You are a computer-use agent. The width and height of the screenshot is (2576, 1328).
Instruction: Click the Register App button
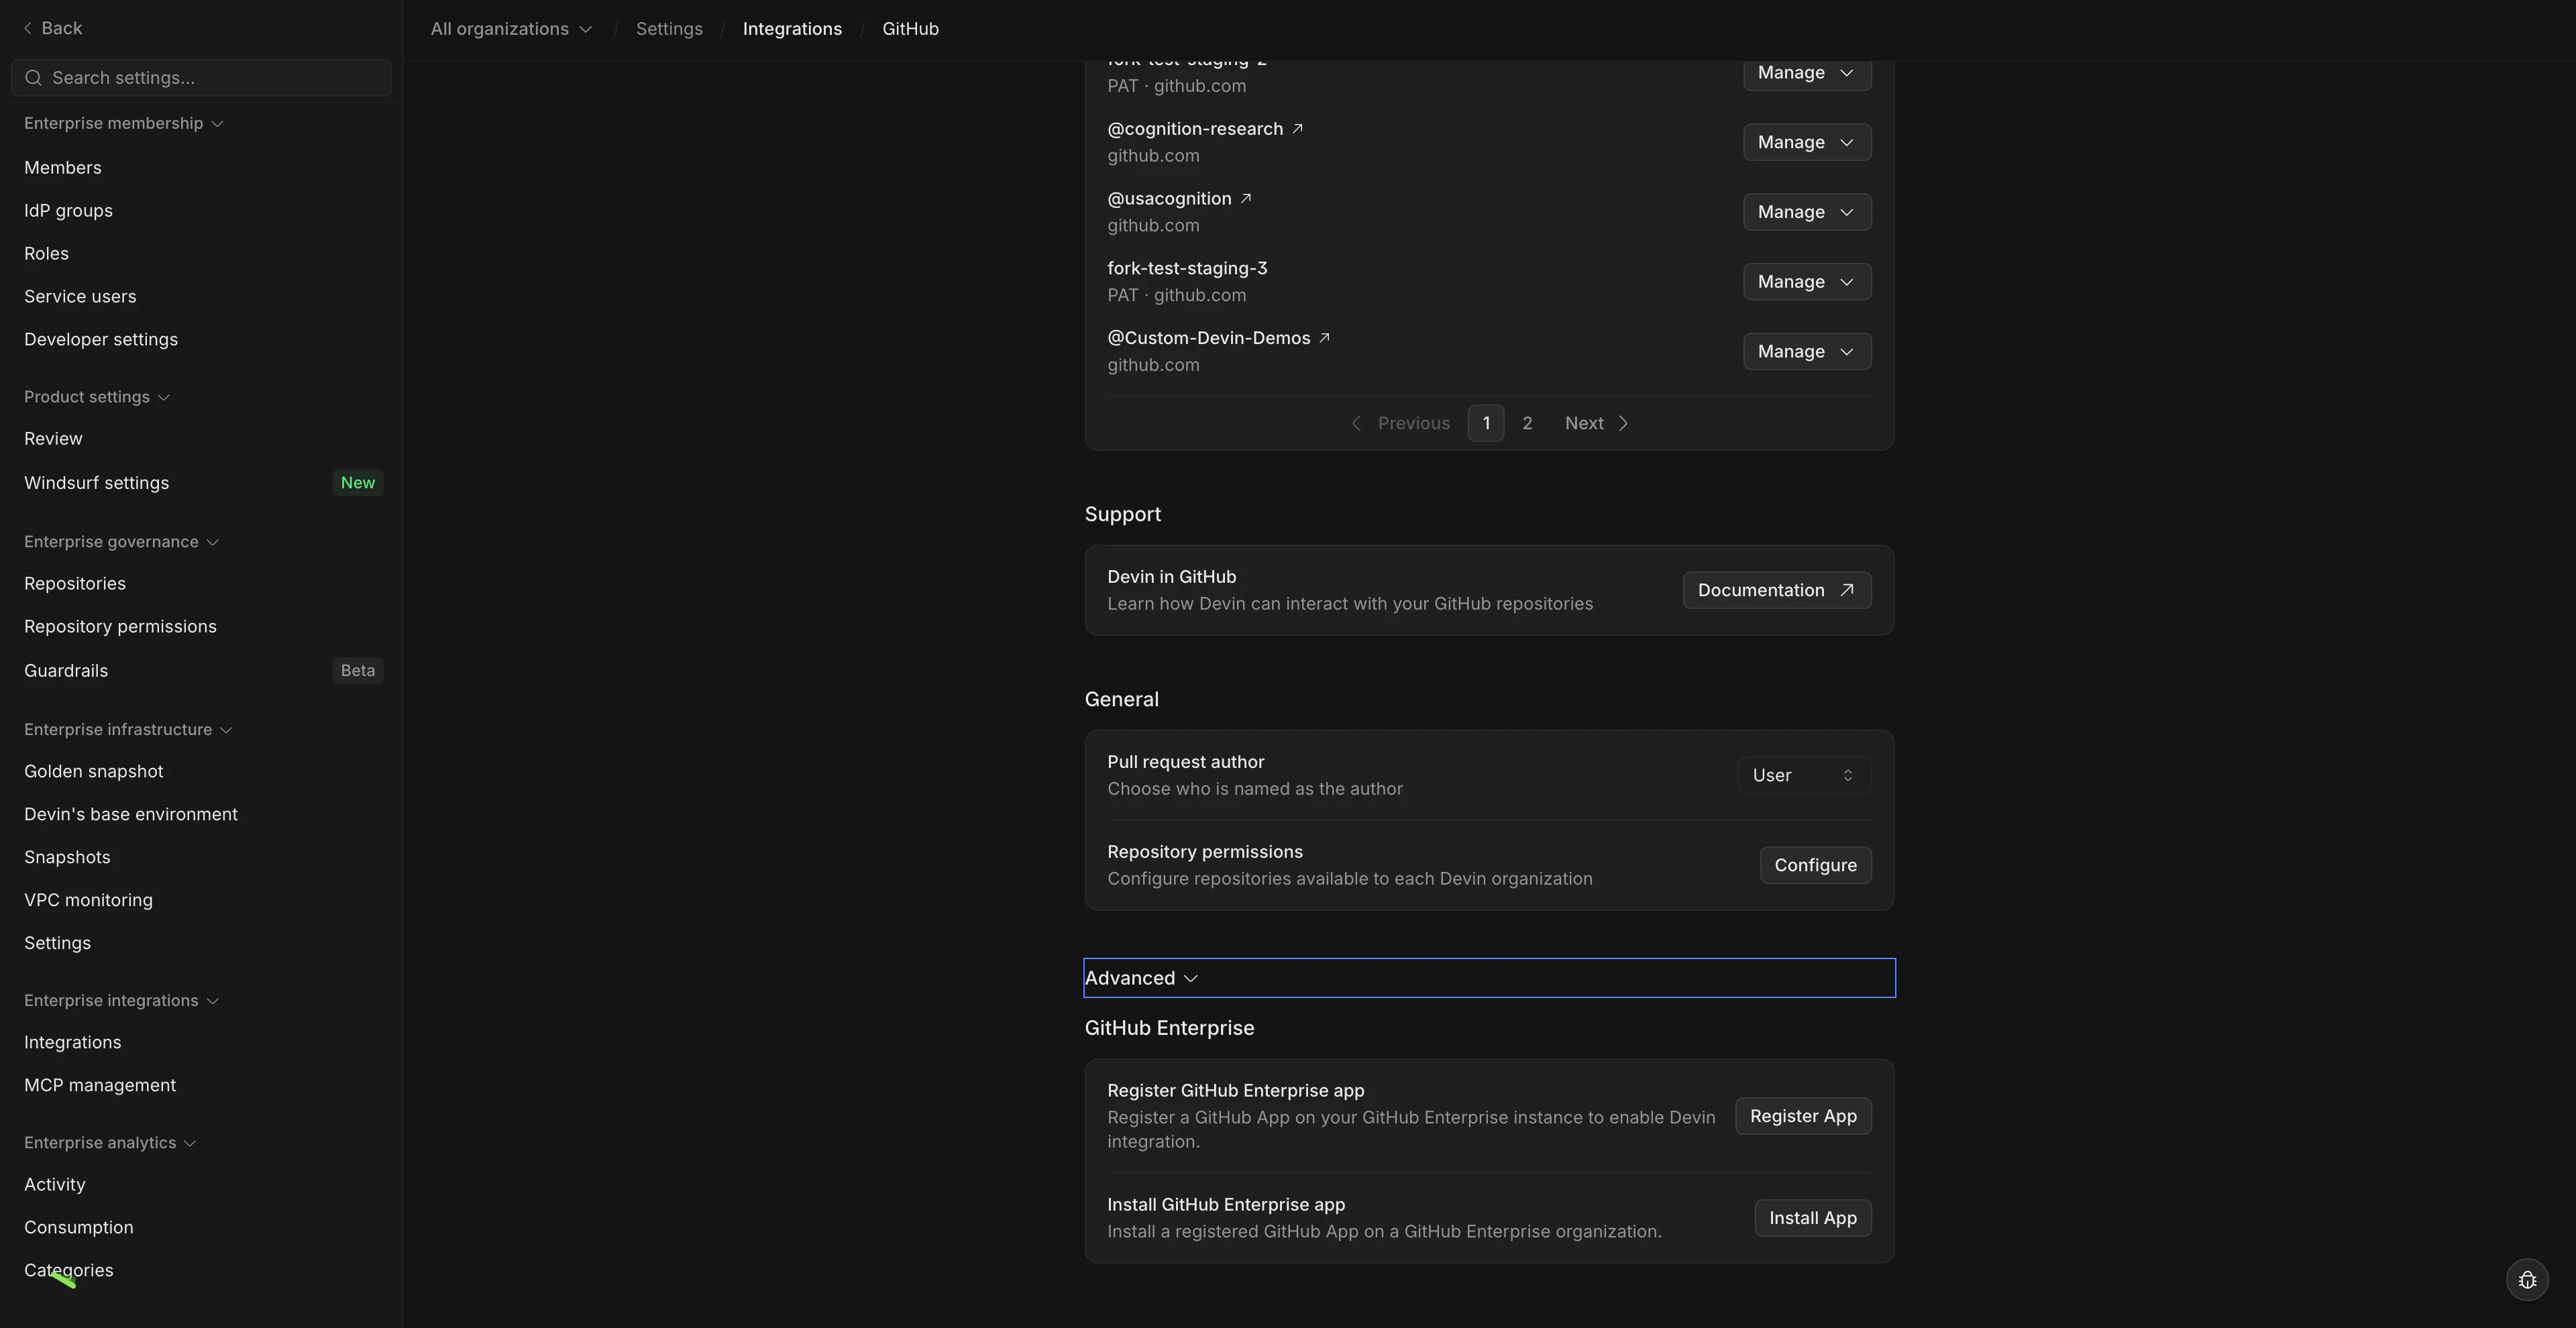point(1803,1117)
